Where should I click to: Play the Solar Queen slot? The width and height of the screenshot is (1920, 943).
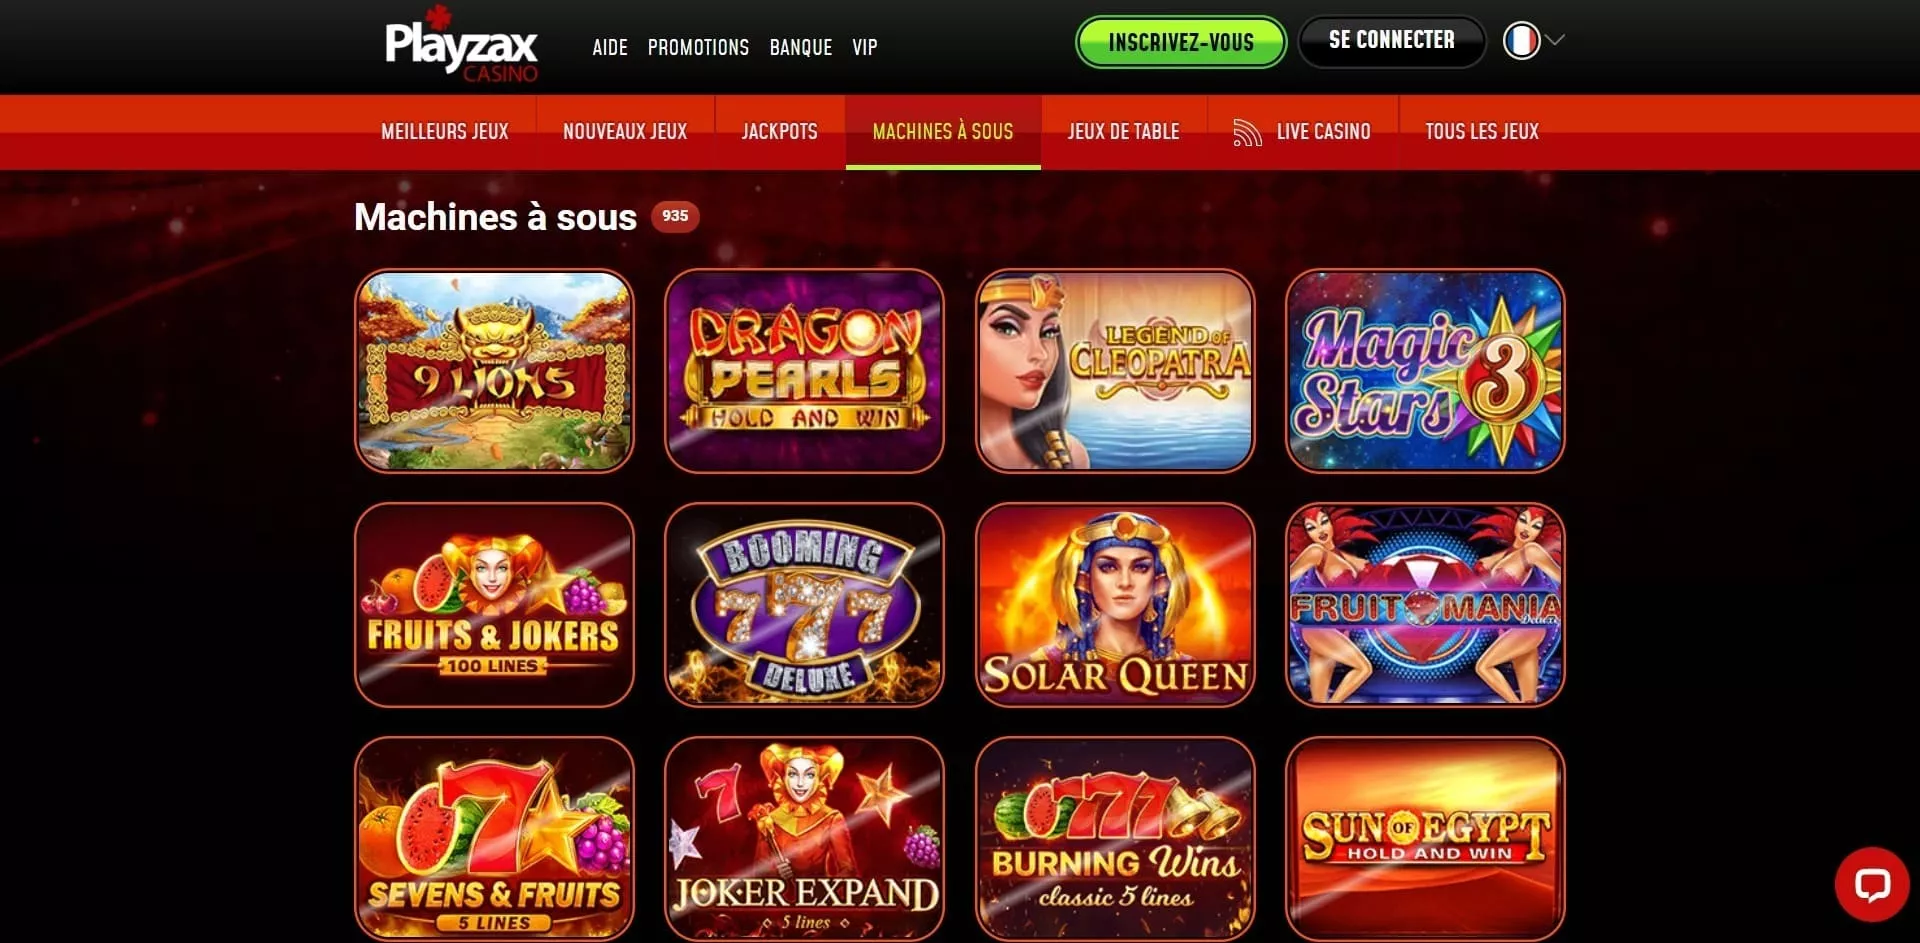point(1115,605)
